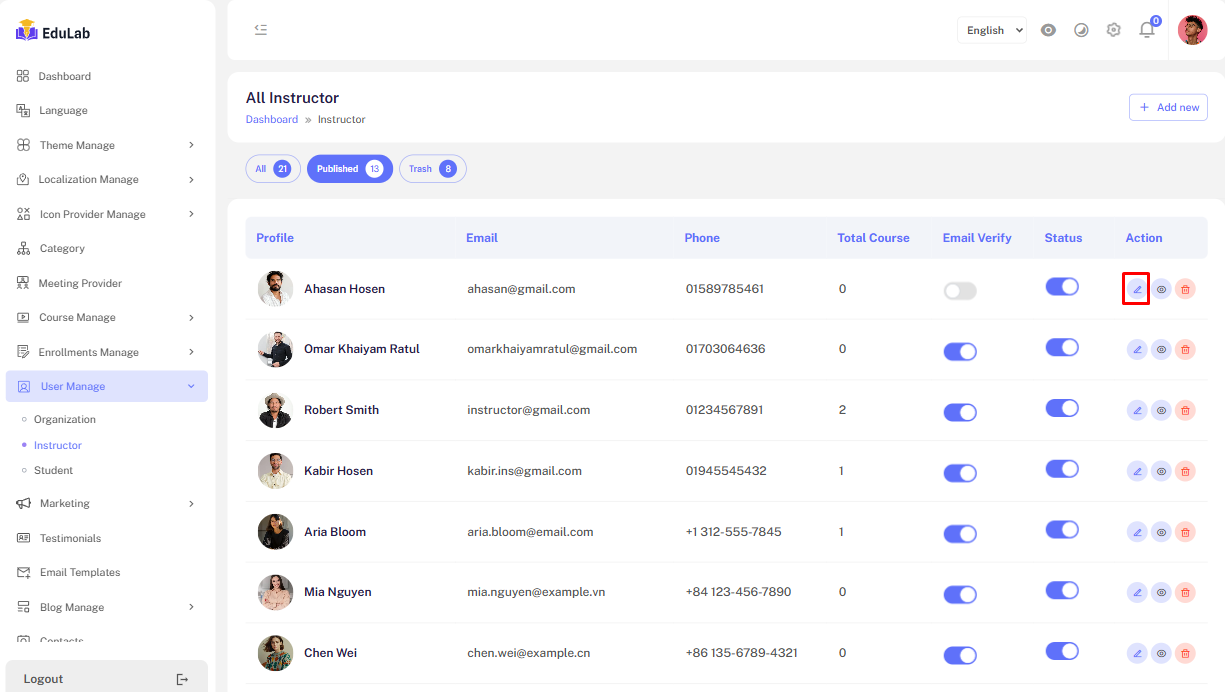The image size is (1225, 692).
Task: Open the notifications bell icon
Action: point(1147,30)
